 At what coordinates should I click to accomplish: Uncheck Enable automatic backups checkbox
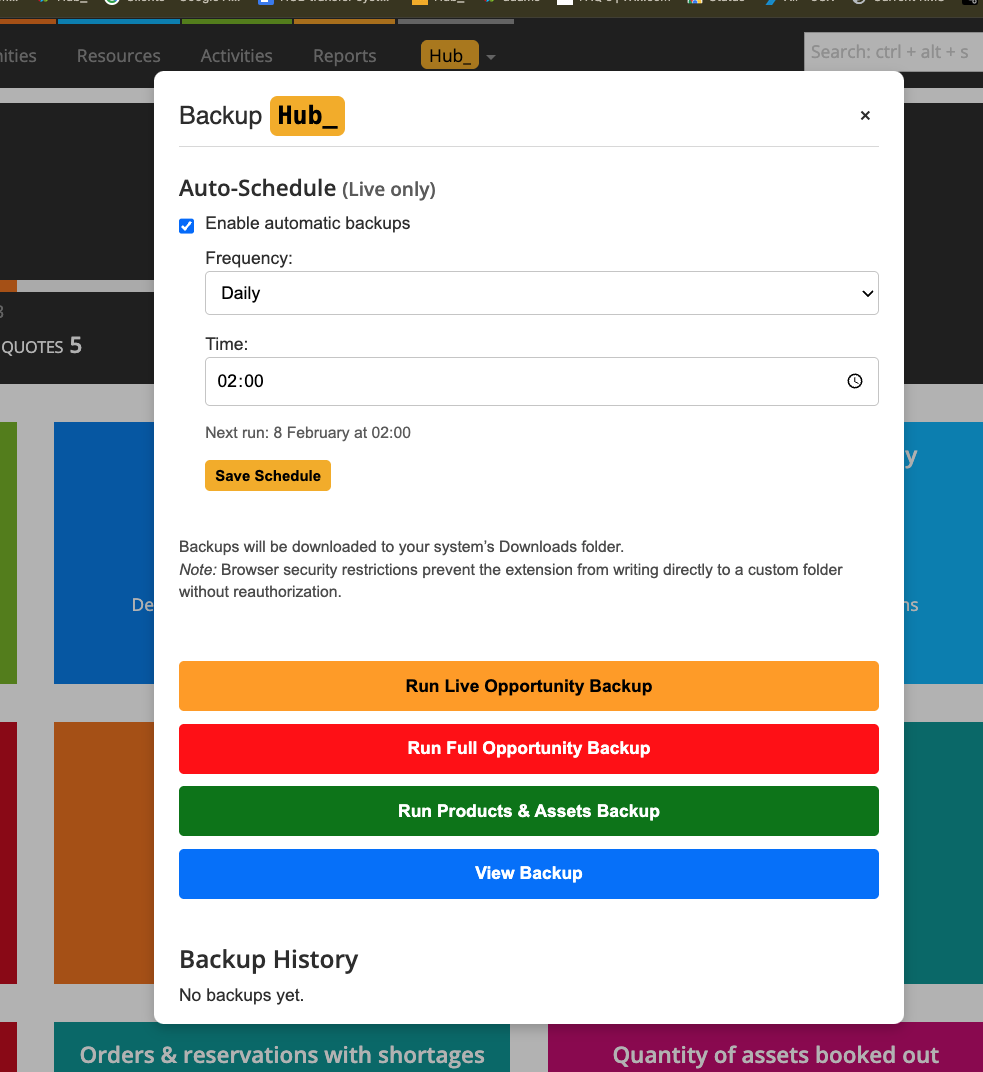click(187, 226)
